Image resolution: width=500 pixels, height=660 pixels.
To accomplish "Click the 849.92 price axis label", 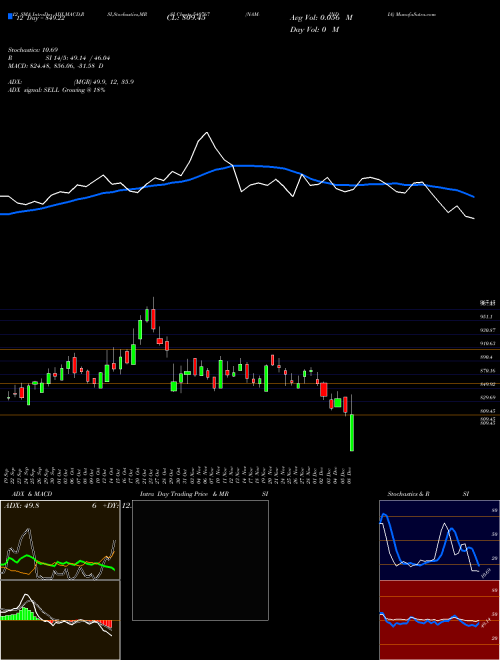I will 487,384.
